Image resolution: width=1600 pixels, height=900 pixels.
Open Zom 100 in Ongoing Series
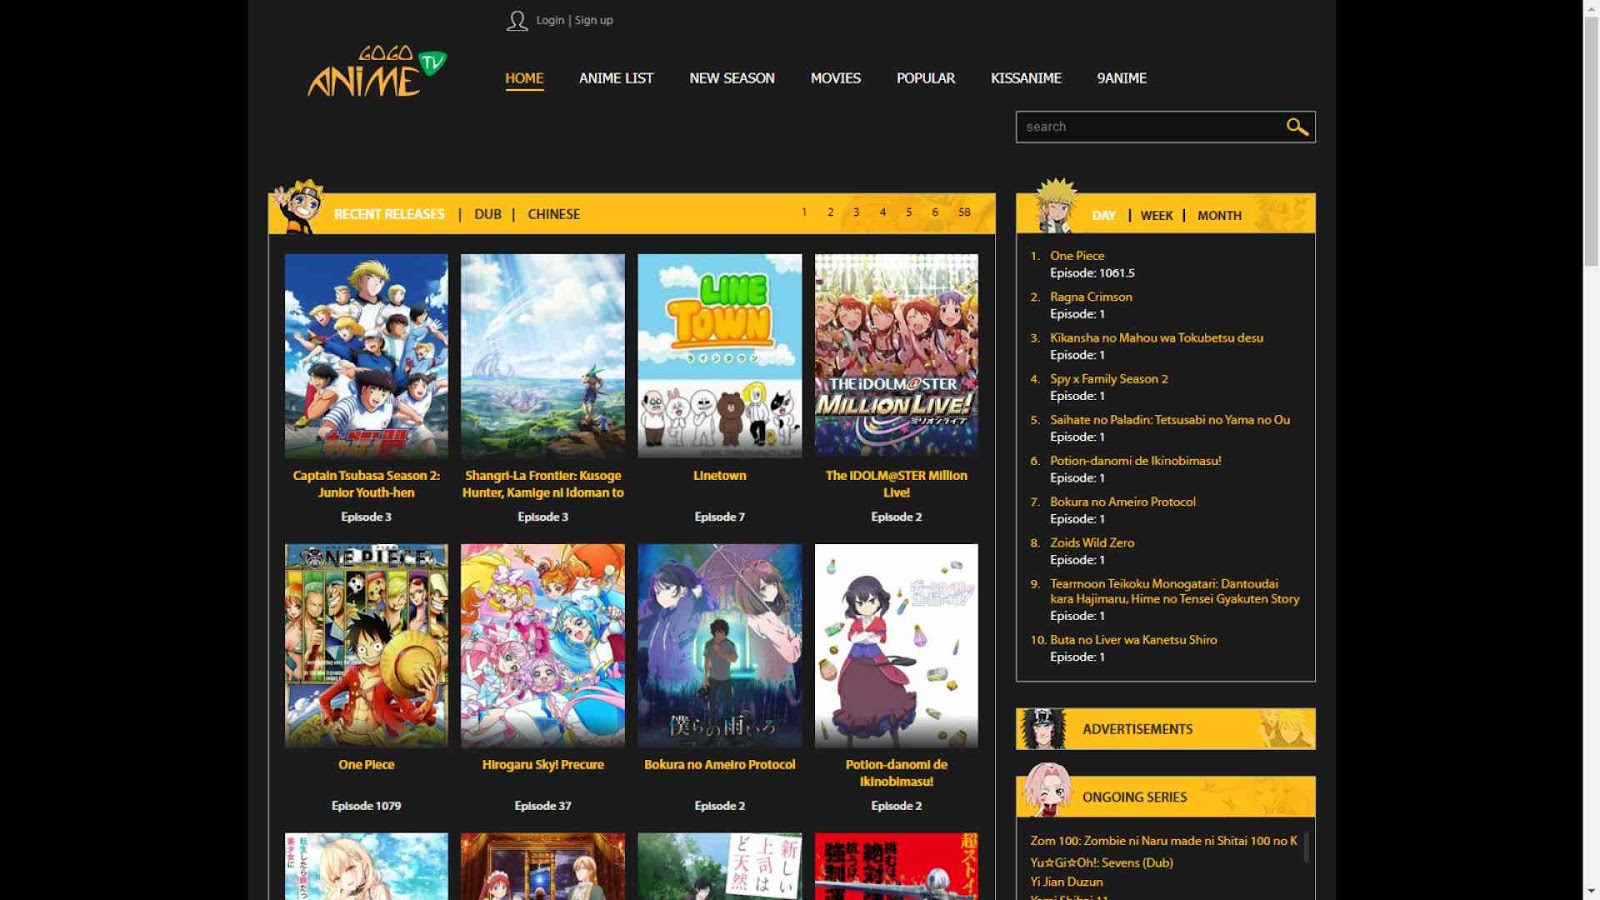point(1164,841)
